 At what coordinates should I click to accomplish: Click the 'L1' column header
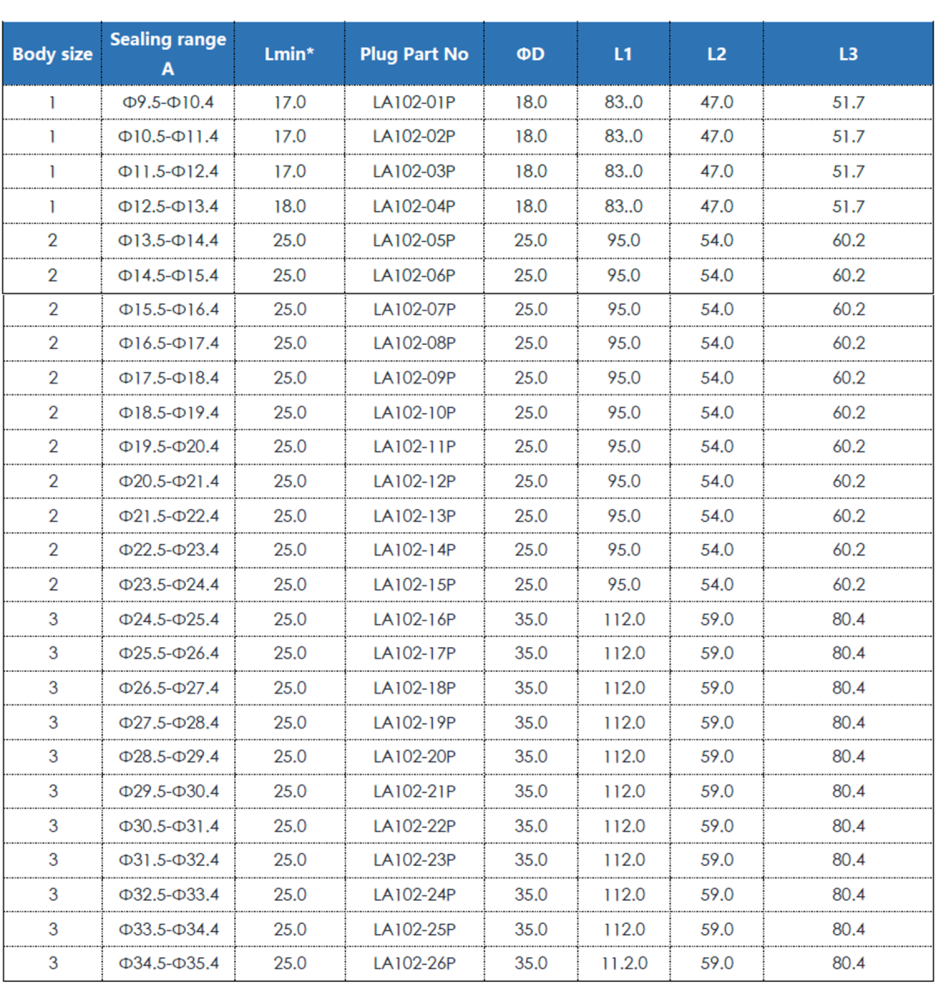(x=623, y=54)
